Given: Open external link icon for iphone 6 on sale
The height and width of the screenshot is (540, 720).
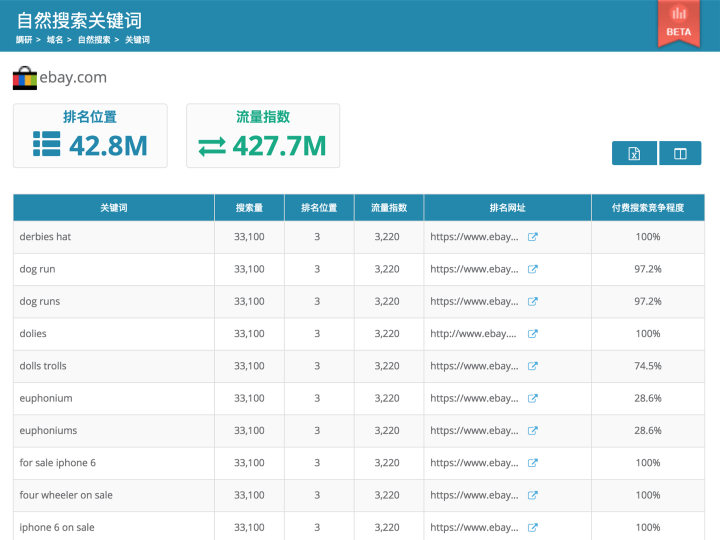Looking at the screenshot, I should (x=533, y=528).
